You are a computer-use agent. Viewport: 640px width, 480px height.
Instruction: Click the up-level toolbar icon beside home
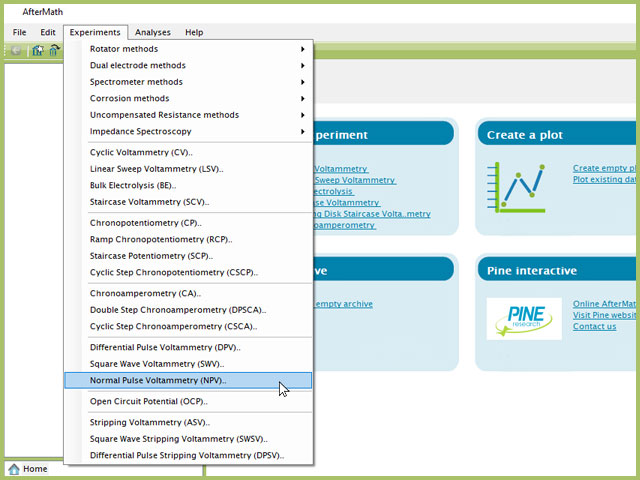[55, 50]
